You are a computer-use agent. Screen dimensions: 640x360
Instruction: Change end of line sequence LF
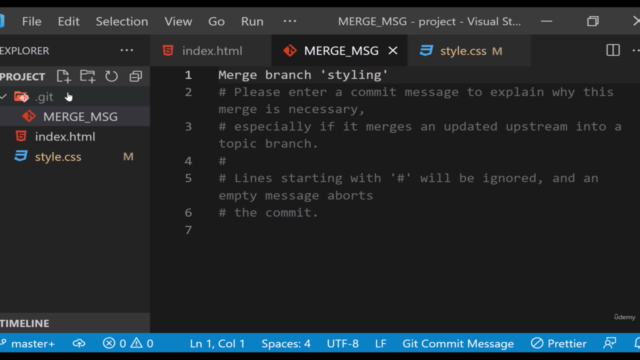tap(380, 344)
